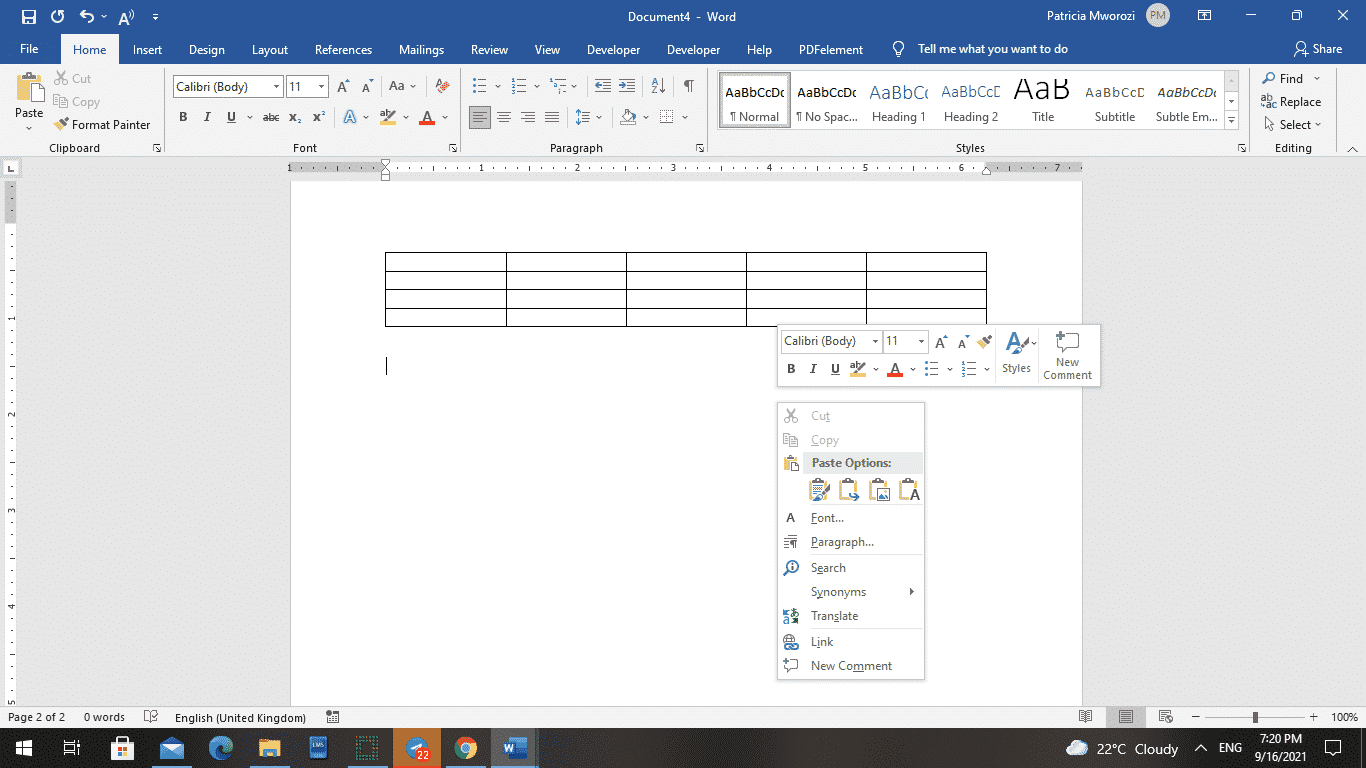Click the Subscript icon in Font group

[295, 117]
